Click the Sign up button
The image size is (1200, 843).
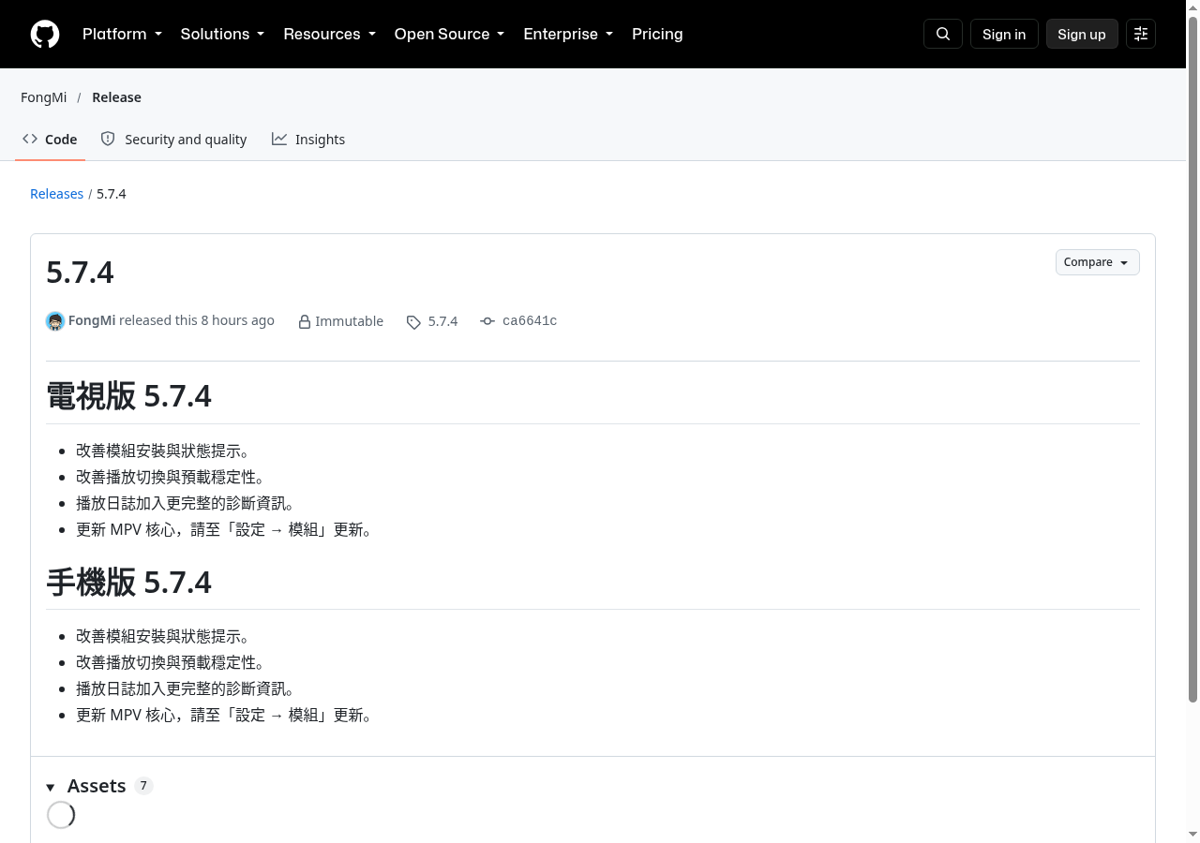click(x=1082, y=34)
